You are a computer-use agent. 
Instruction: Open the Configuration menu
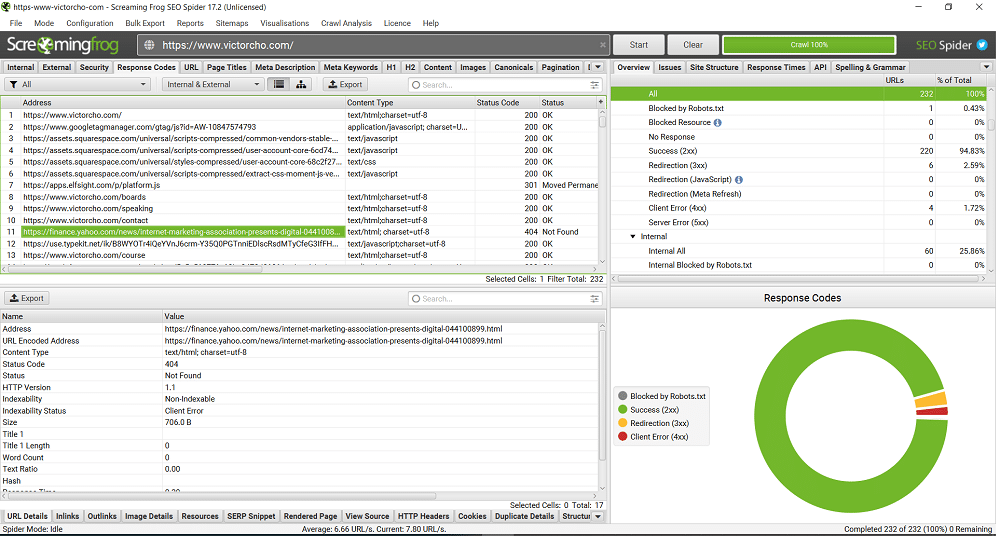[90, 23]
